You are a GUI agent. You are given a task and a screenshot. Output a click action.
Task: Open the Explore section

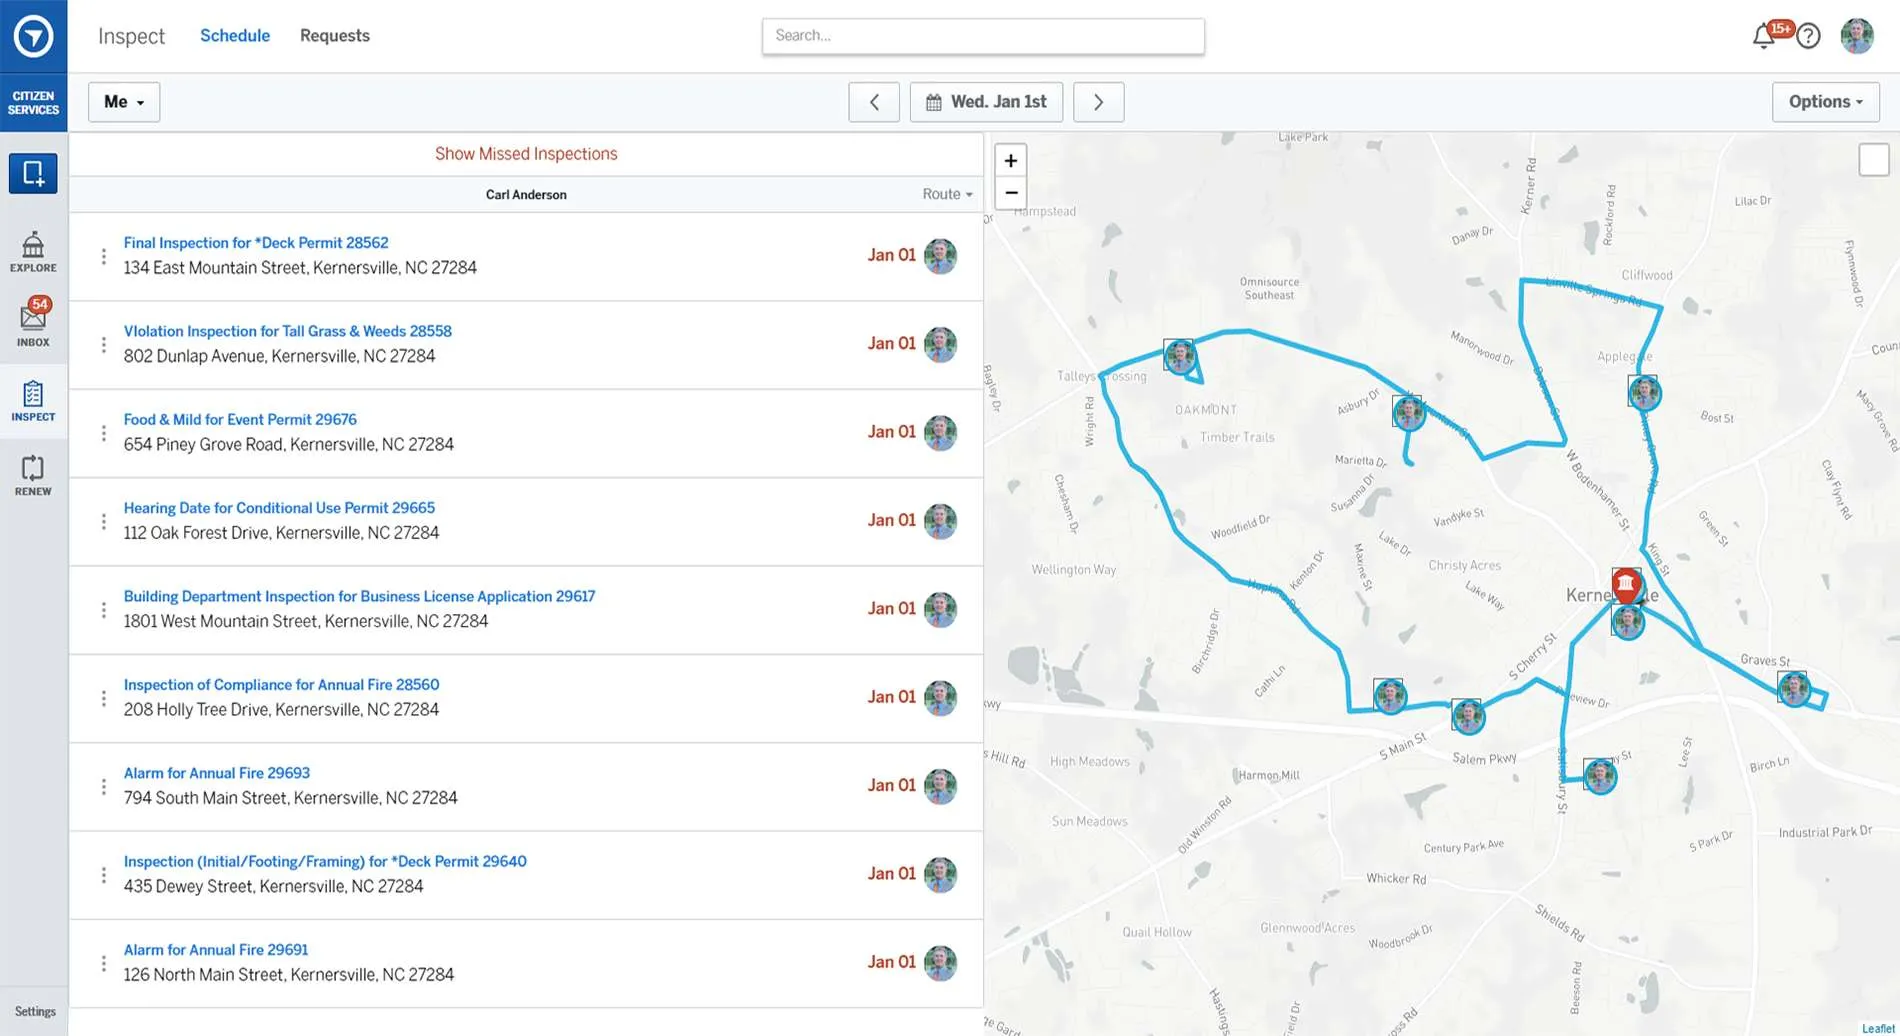[33, 251]
